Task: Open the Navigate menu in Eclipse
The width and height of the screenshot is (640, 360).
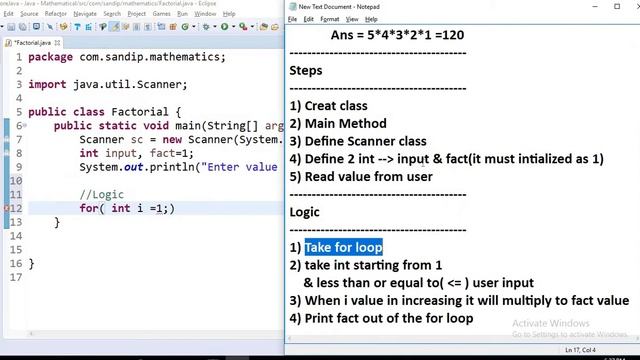Action: pos(85,14)
